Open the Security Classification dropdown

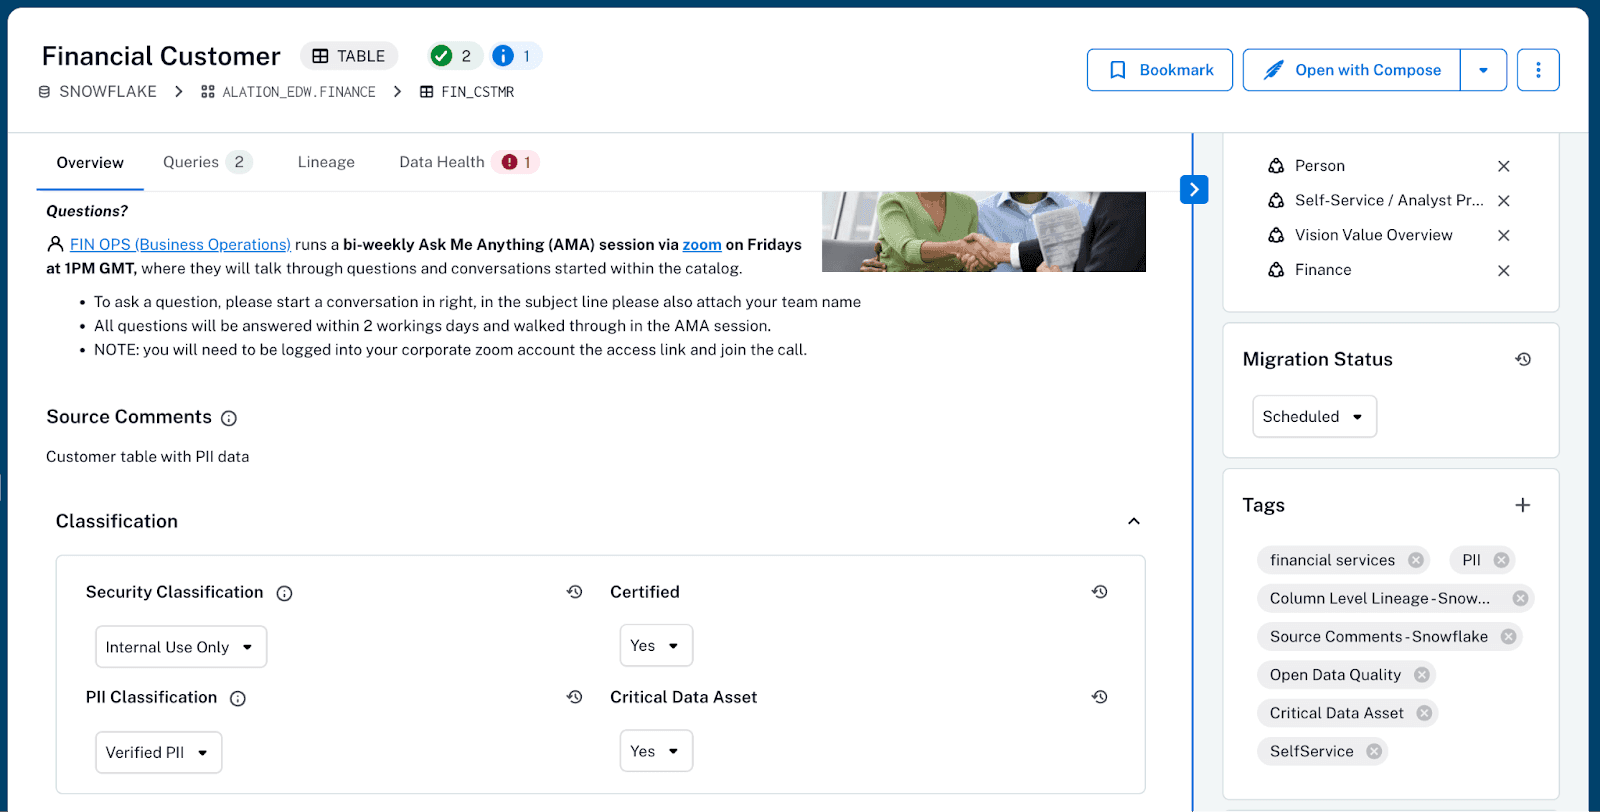pos(181,647)
